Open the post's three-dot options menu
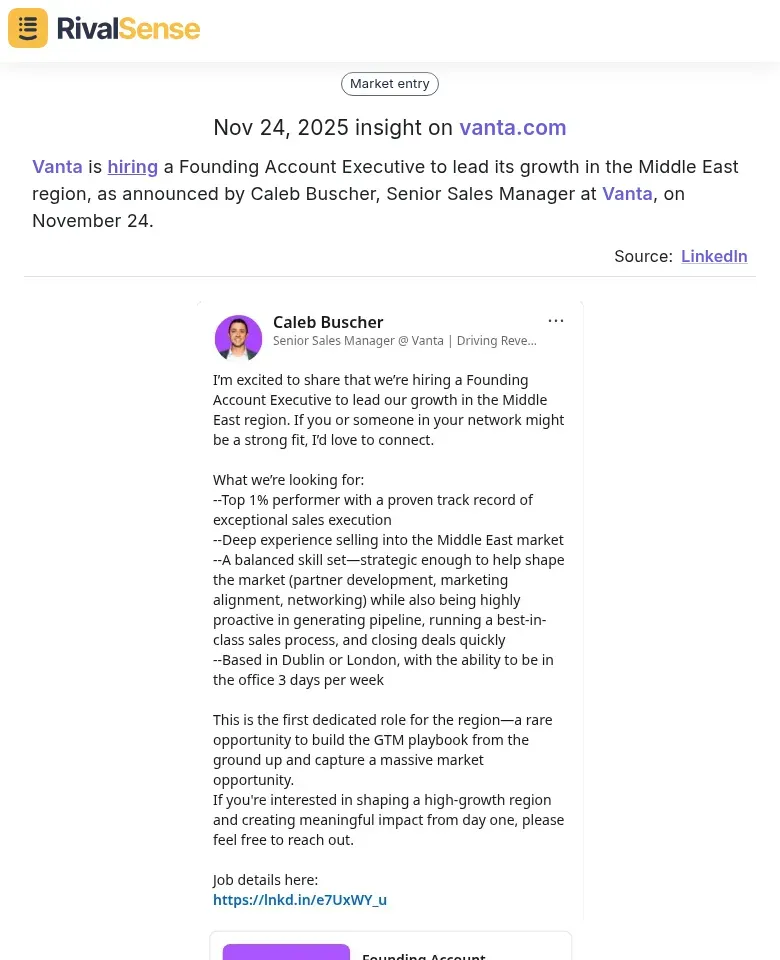This screenshot has width=780, height=960. 556,320
